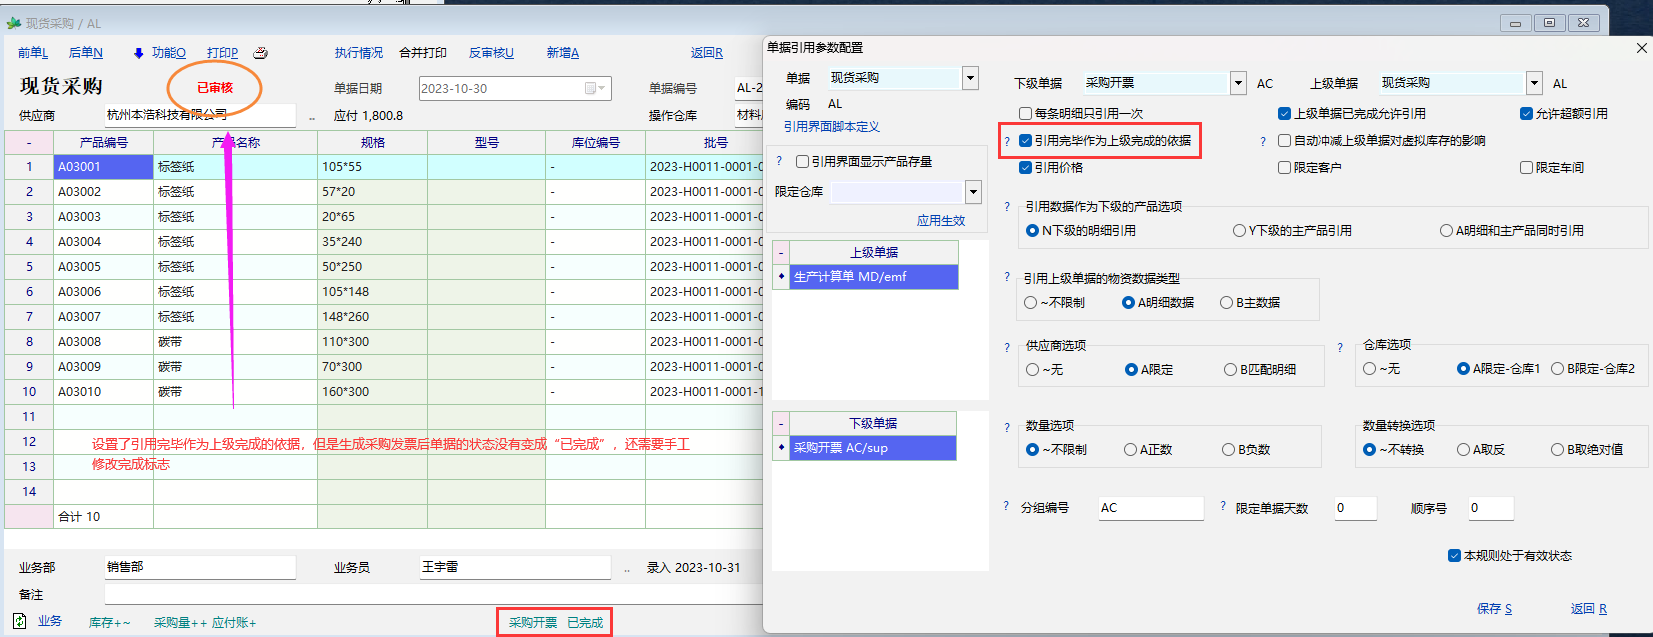Expand the 下级单据 dropdown showing 采购开票
The height and width of the screenshot is (637, 1653).
[x=1238, y=83]
